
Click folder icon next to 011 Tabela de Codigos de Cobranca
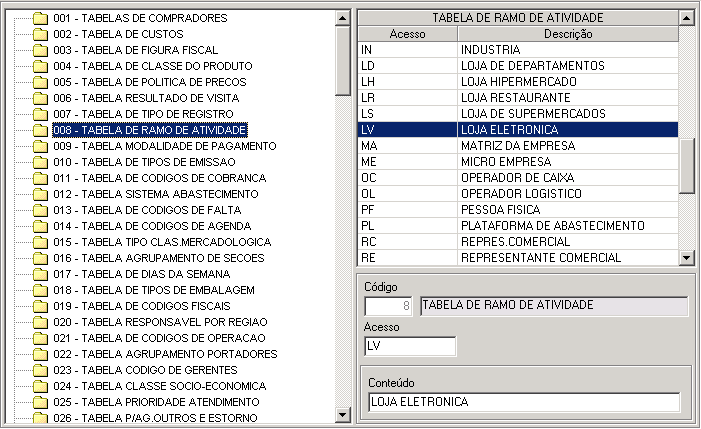(40, 178)
